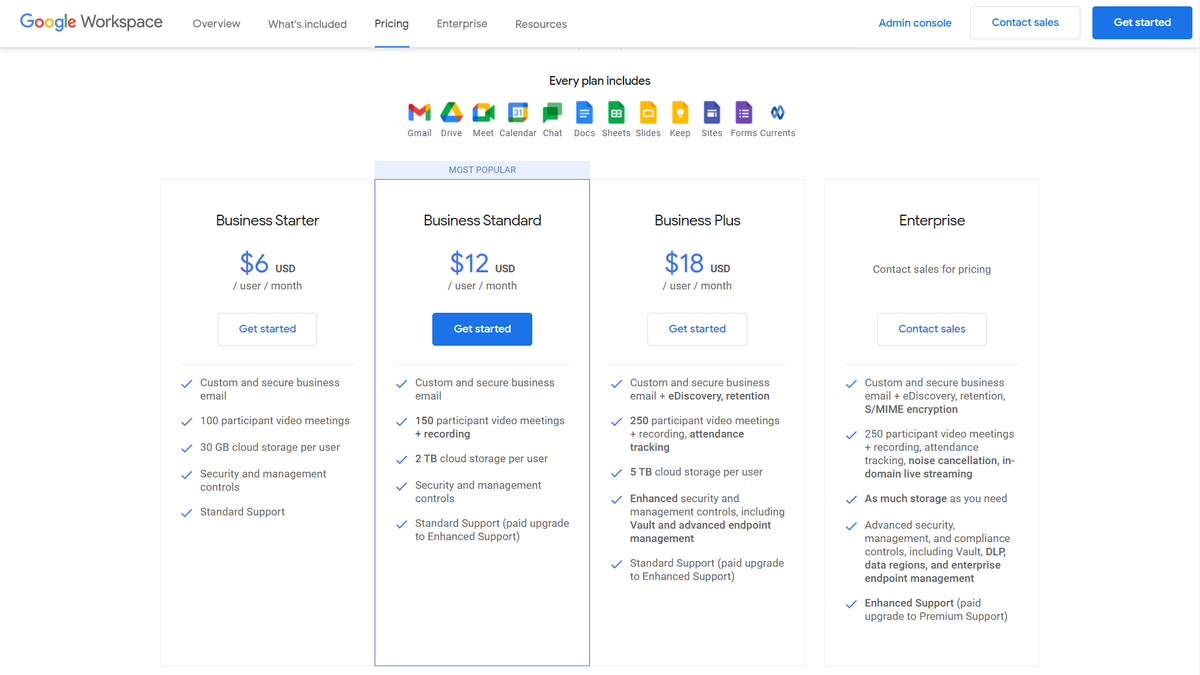Click the Google Docs icon

click(584, 113)
